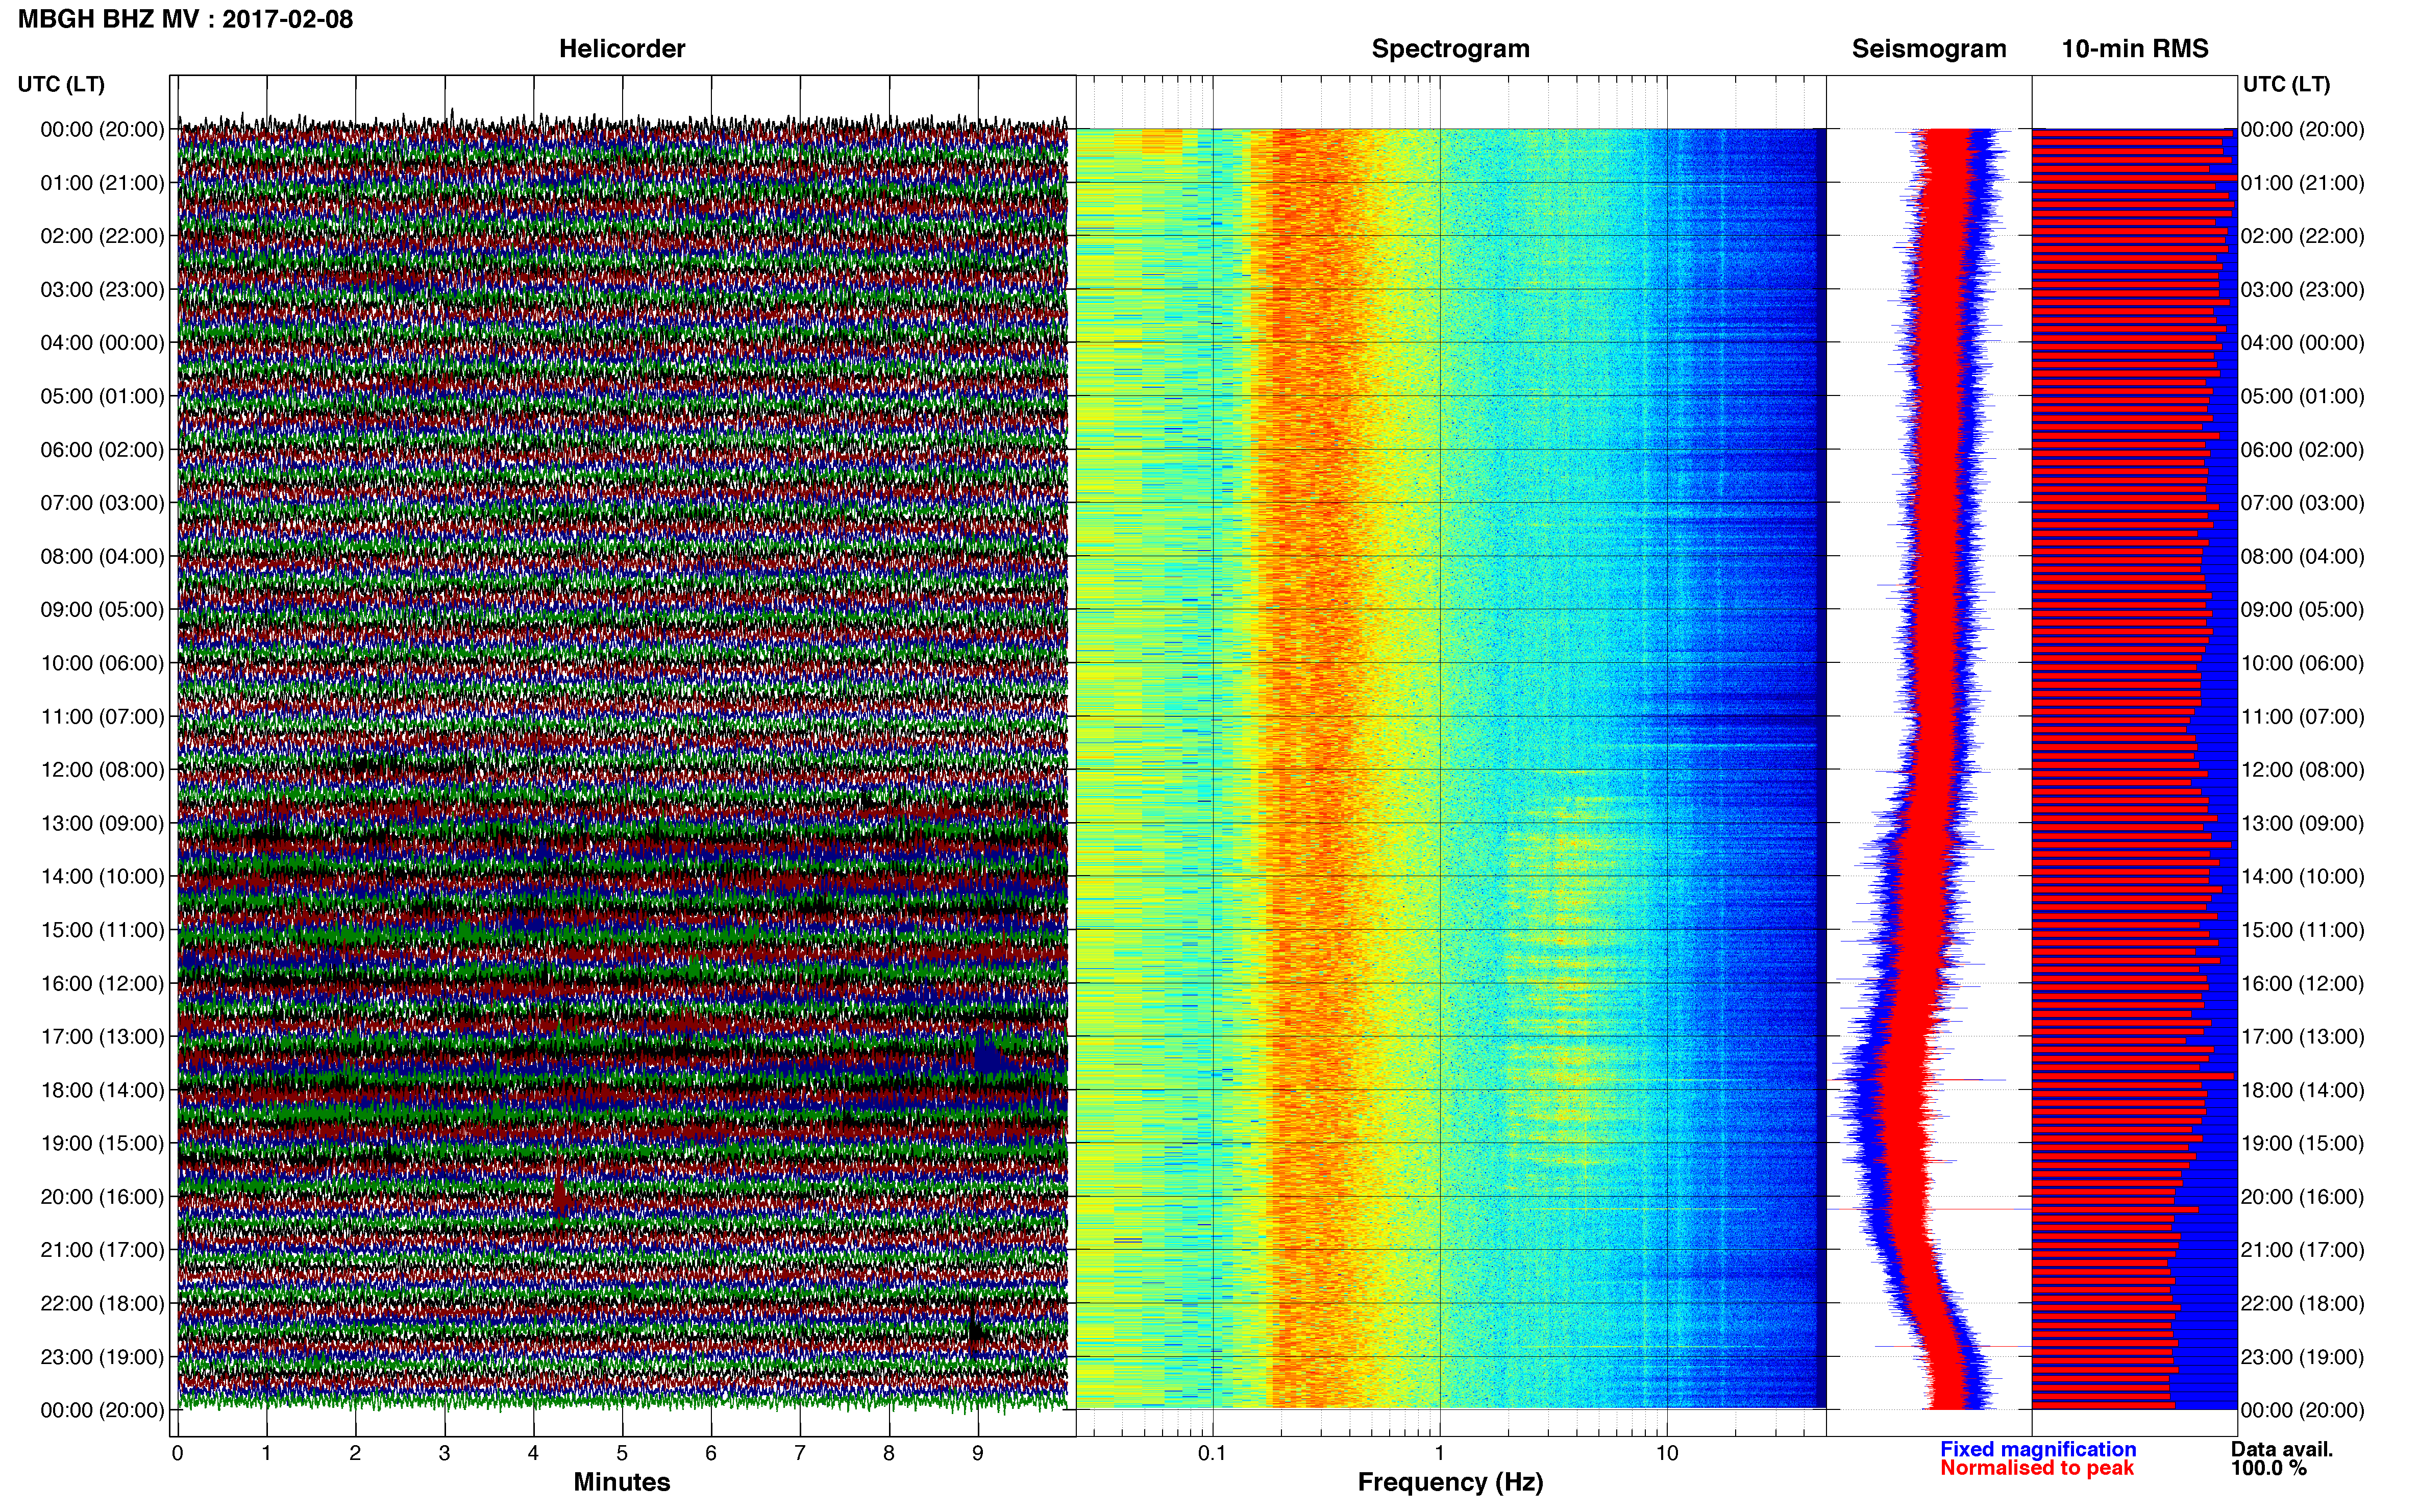Click the 'Seismogram' panel heading
Screen dimensions: 2419x1512
[1929, 49]
